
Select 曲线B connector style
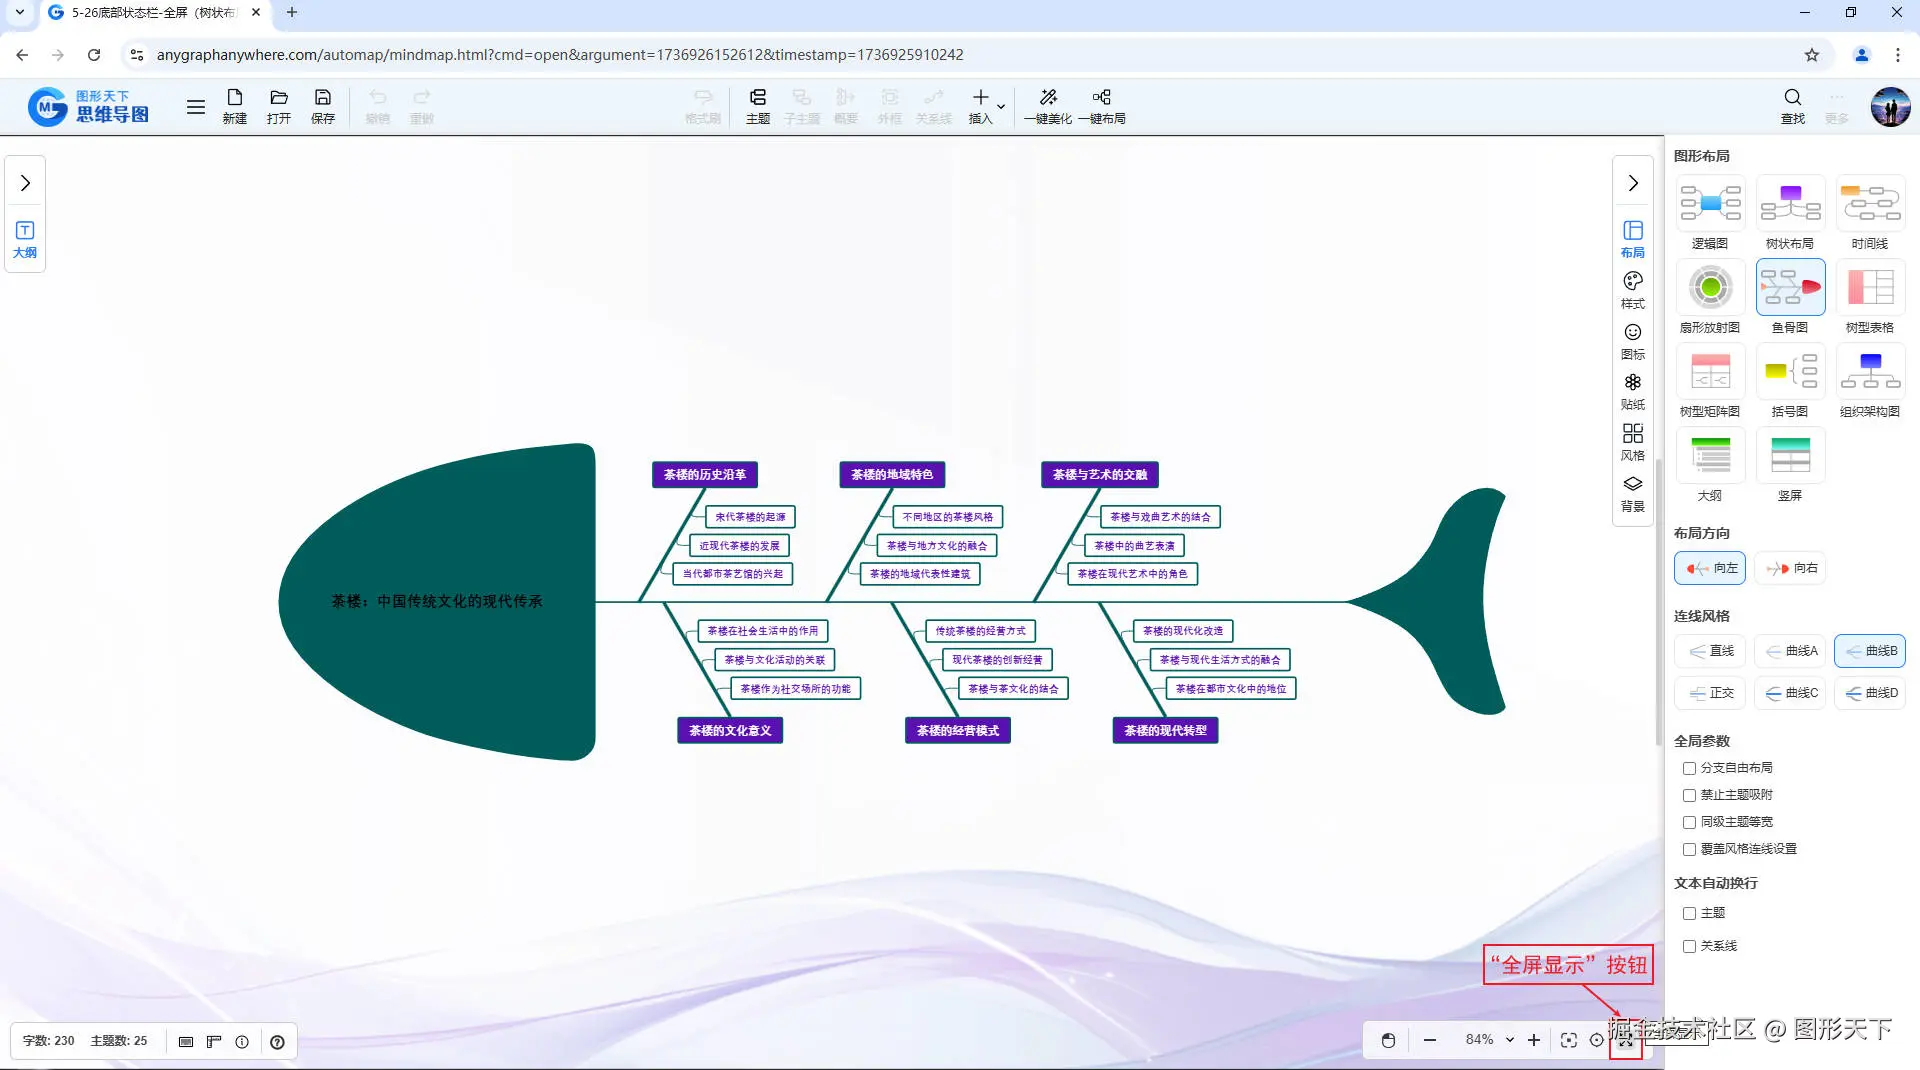click(x=1870, y=651)
